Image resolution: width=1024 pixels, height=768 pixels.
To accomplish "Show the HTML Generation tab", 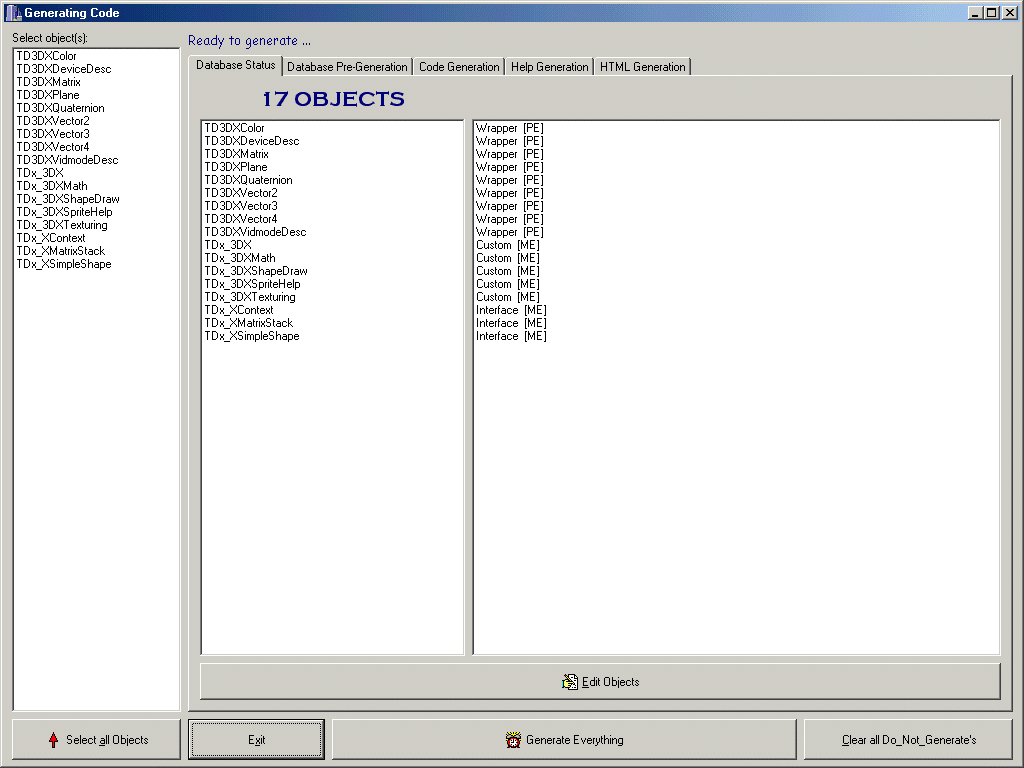I will tap(642, 67).
